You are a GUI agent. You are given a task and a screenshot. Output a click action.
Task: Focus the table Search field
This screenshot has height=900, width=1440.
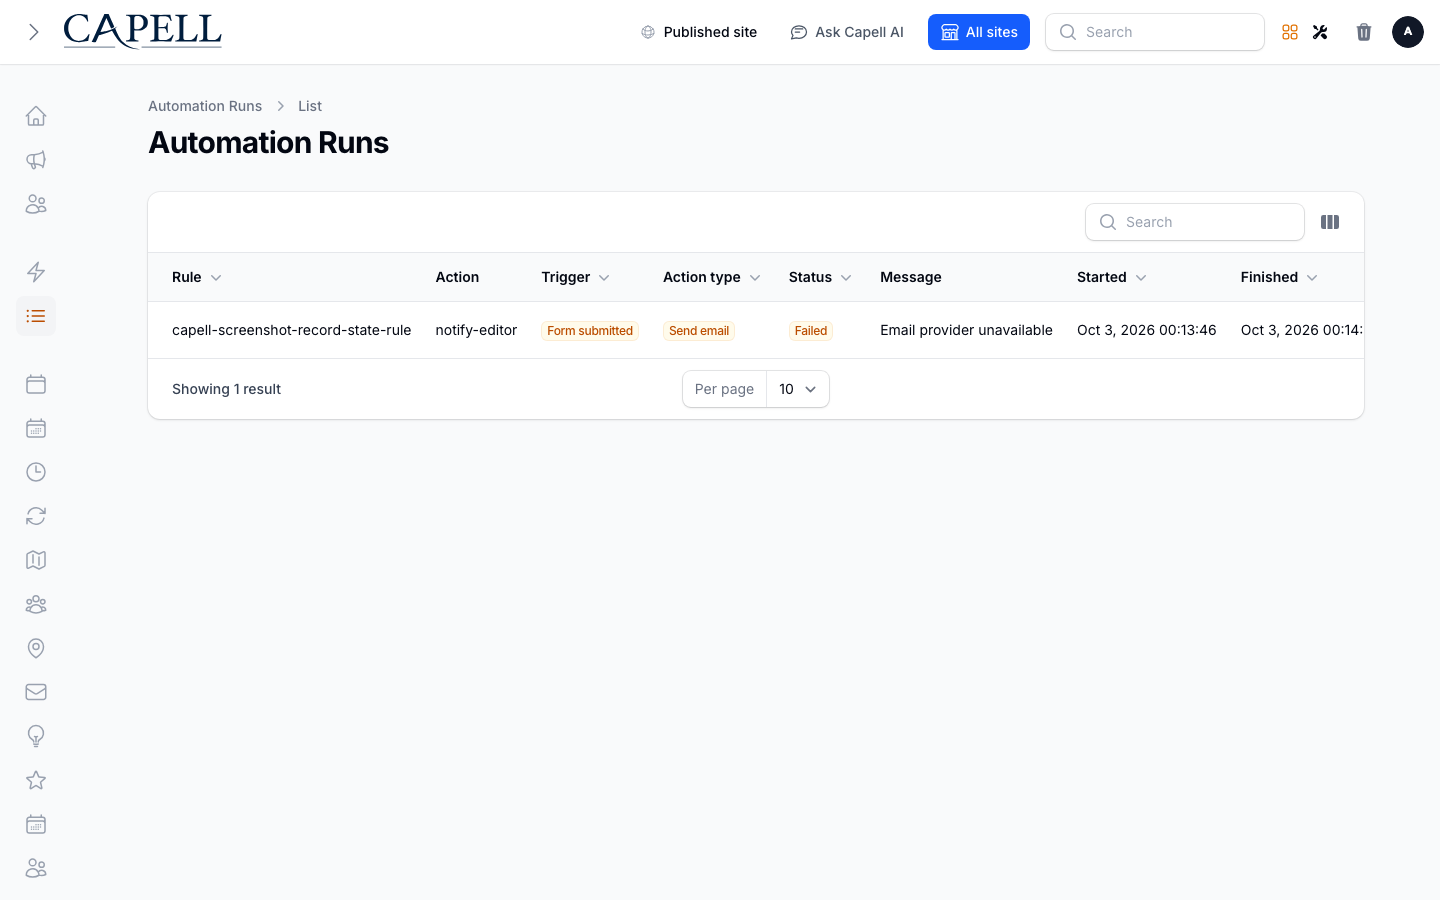click(x=1195, y=222)
